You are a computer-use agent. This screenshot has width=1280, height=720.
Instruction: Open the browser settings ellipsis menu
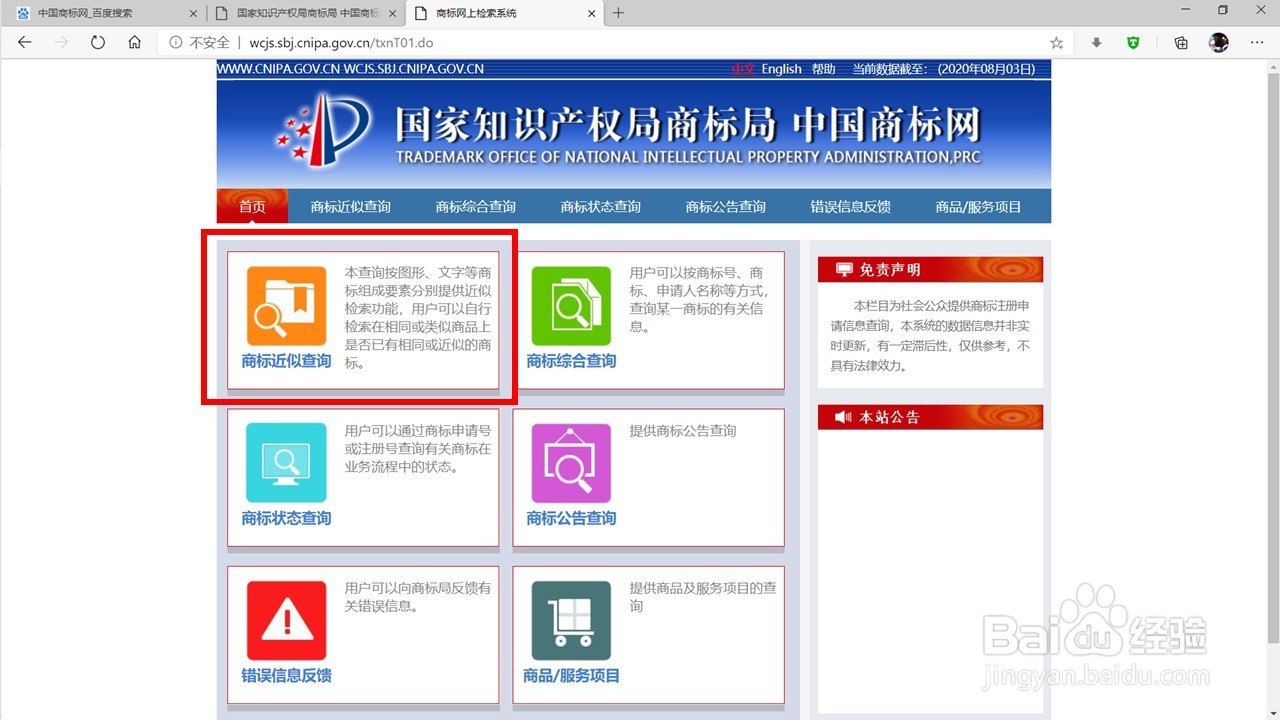[x=1257, y=43]
